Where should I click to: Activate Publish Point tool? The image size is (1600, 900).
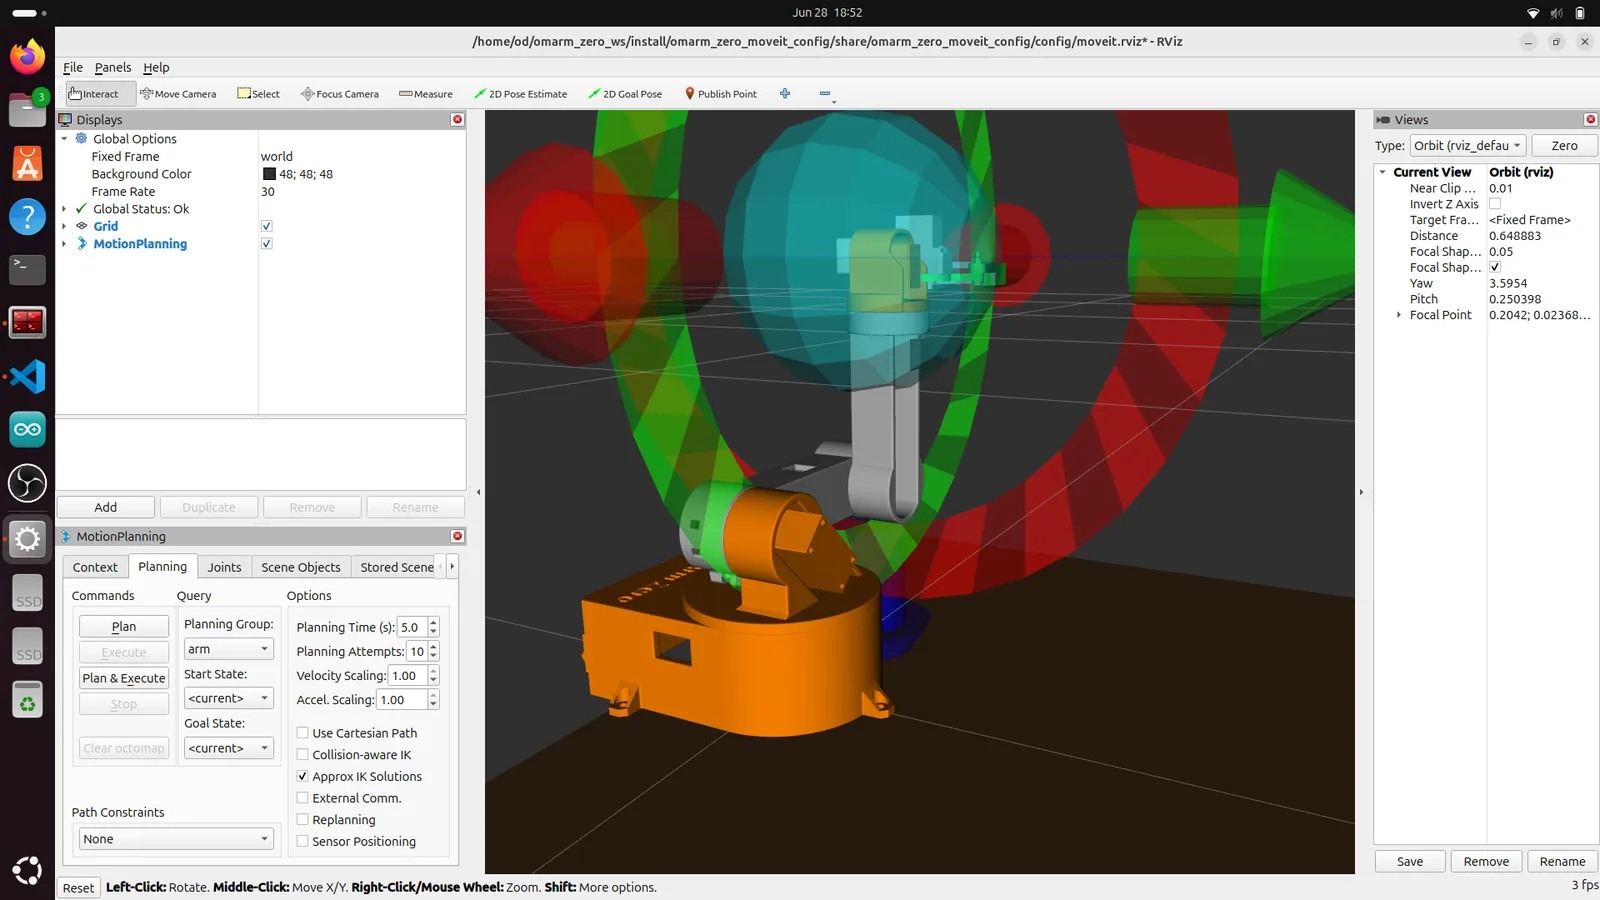(x=720, y=94)
